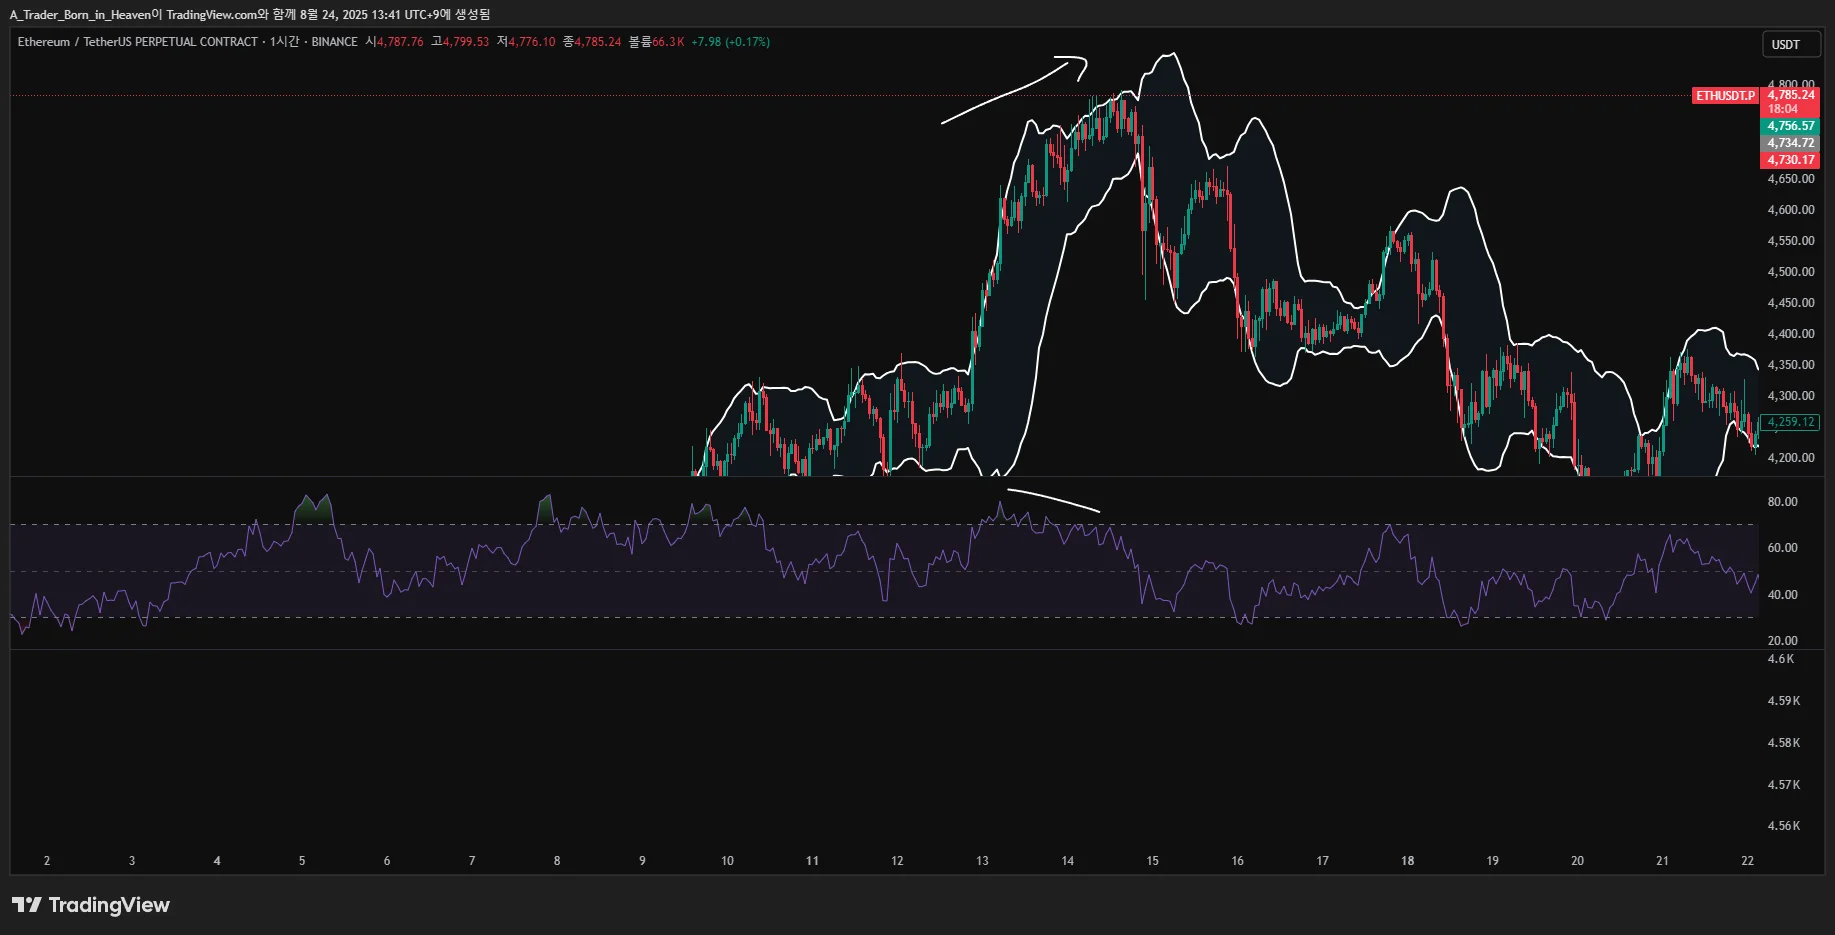Click the TradingView wordmark text

(x=109, y=905)
